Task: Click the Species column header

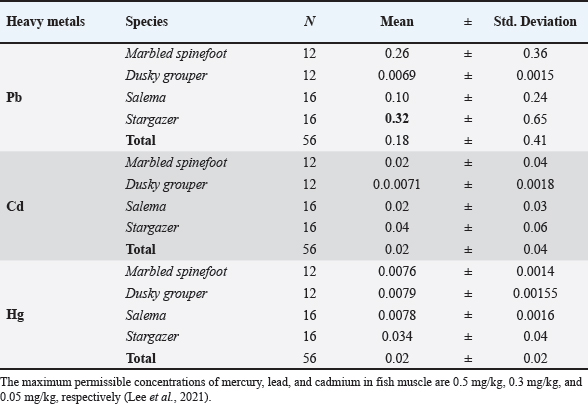Action: 147,21
